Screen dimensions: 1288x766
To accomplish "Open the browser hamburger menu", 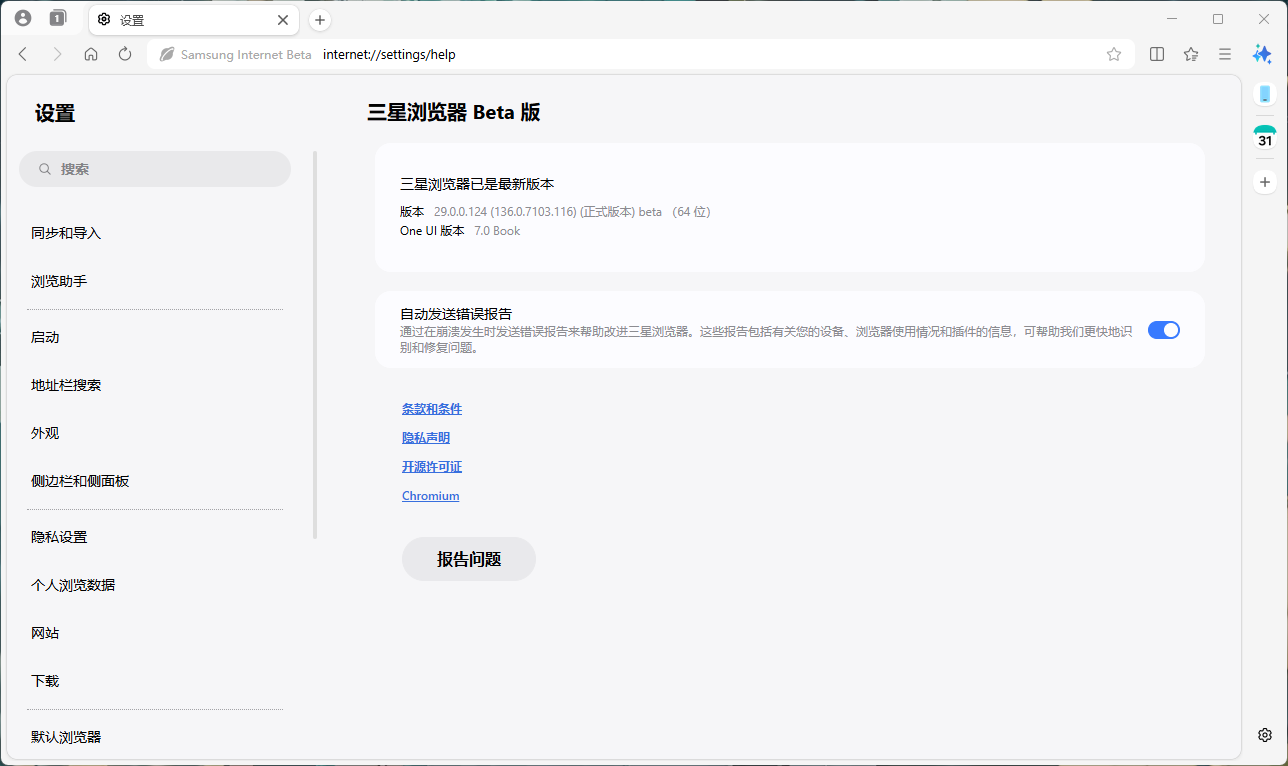I will [1224, 54].
